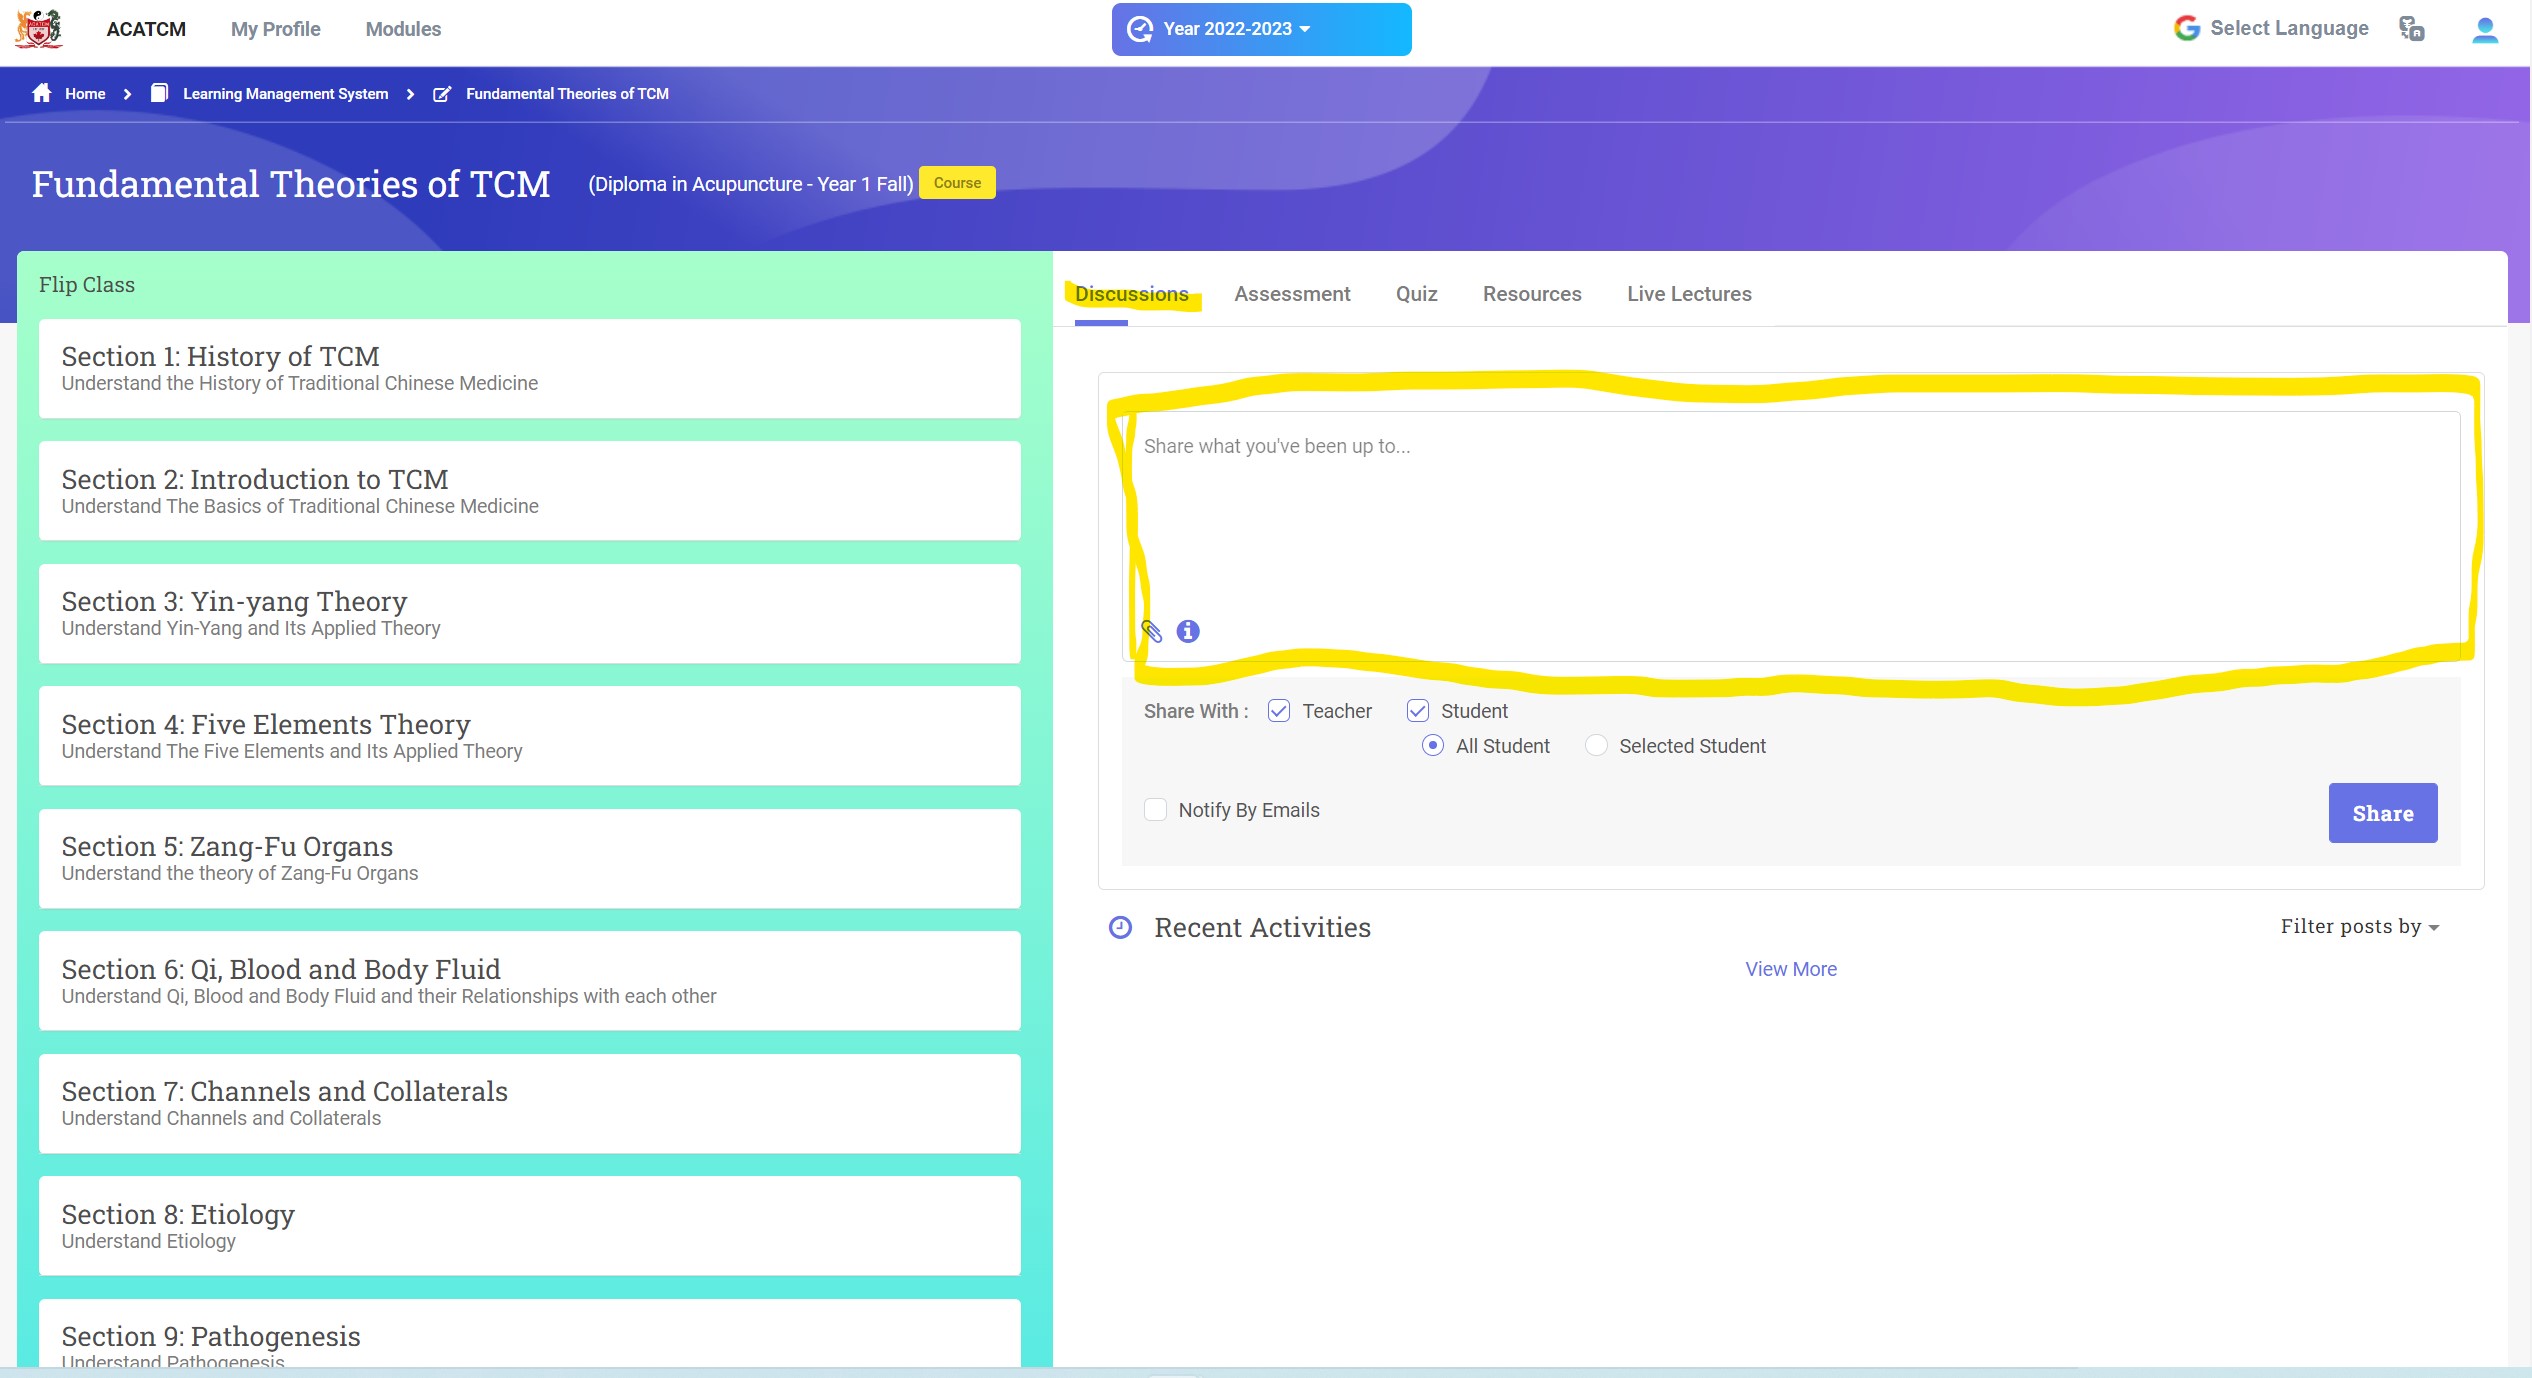Viewport: 2532px width, 1378px height.
Task: Click the clock icon beside Recent Activities
Action: [x=1120, y=928]
